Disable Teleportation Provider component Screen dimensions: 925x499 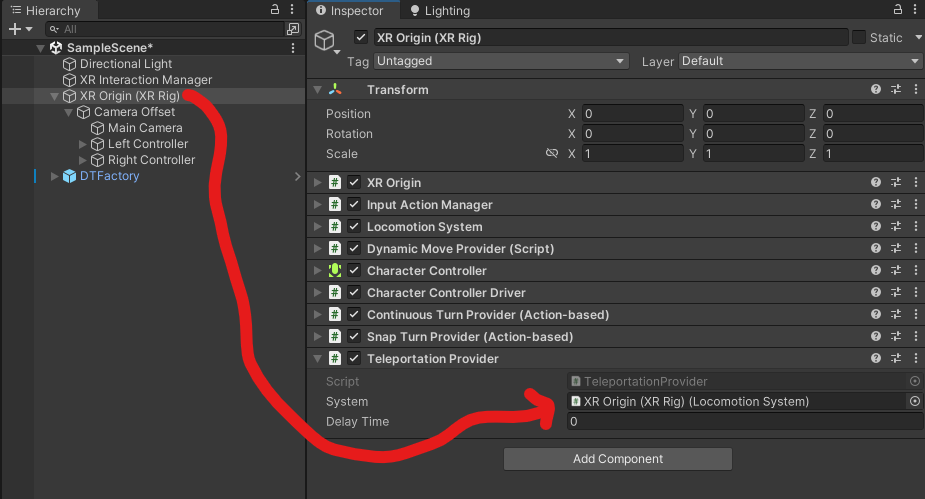coord(354,358)
